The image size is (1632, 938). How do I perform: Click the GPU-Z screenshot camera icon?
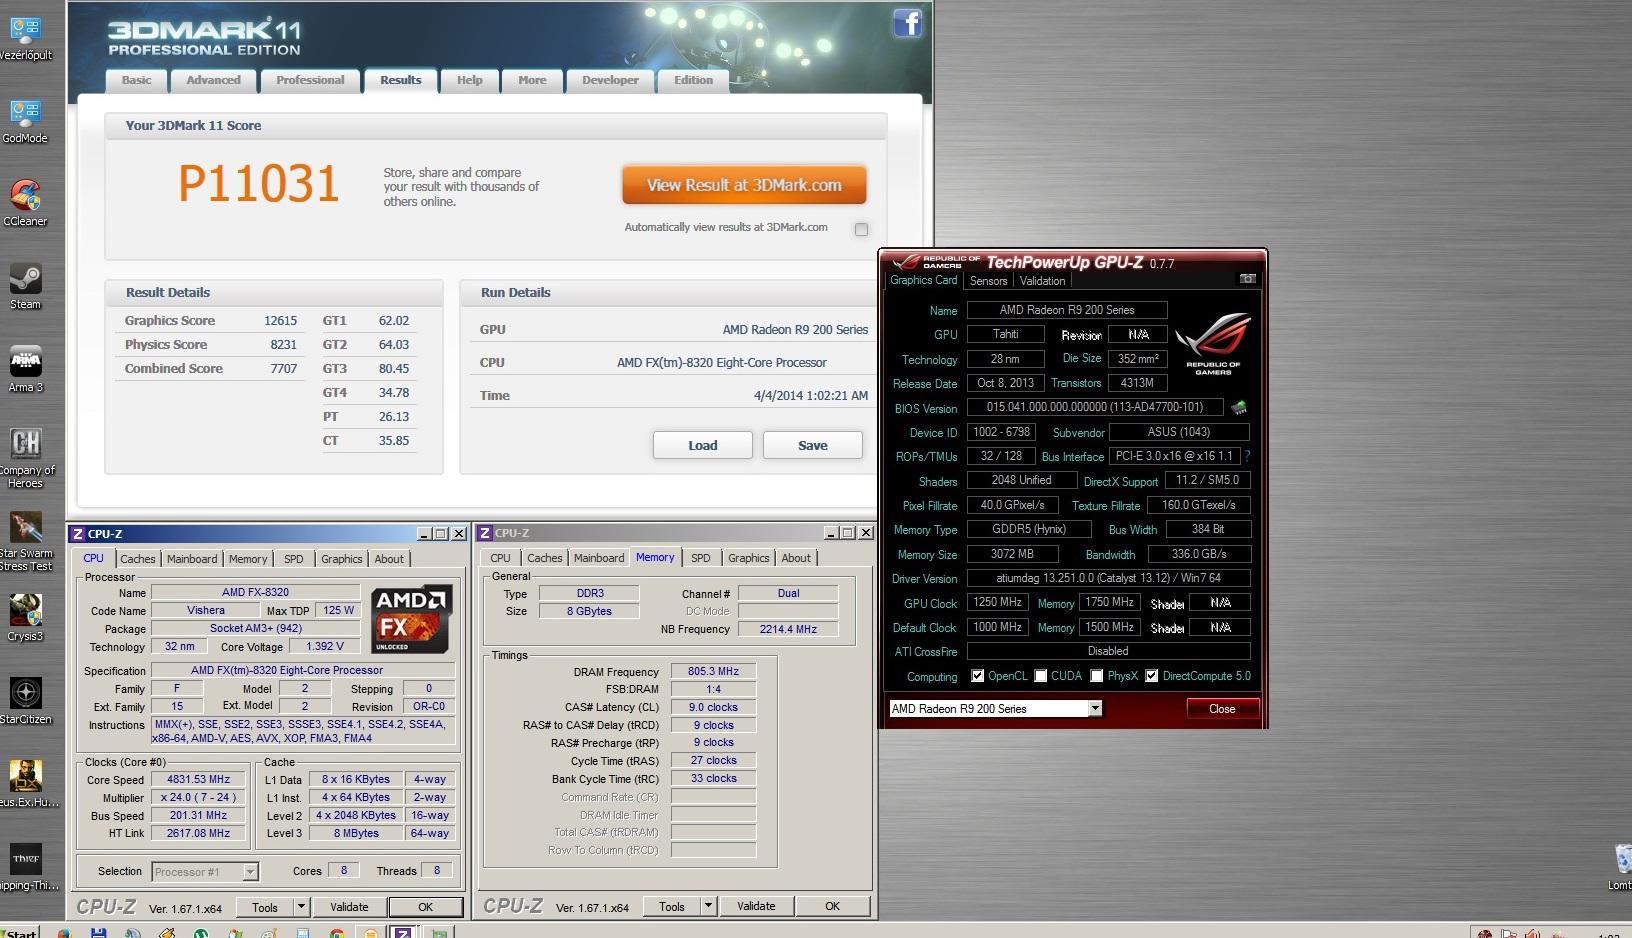(x=1247, y=279)
